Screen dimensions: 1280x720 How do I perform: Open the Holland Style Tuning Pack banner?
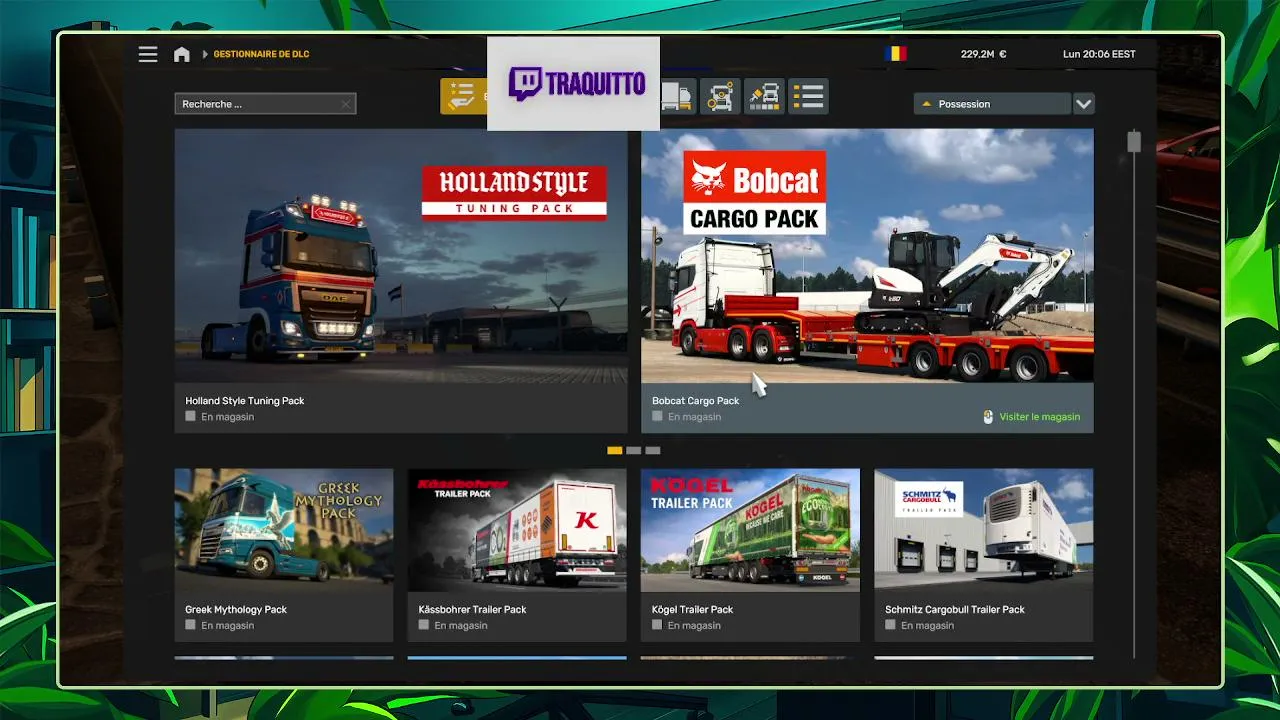click(401, 255)
